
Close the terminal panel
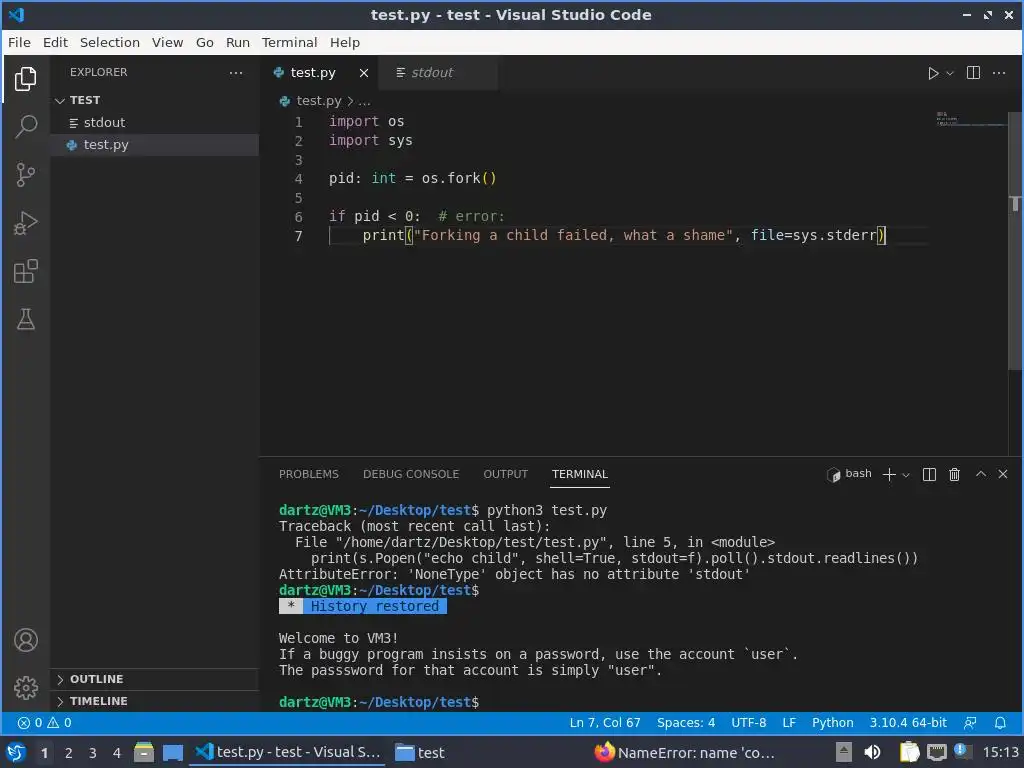click(1003, 474)
